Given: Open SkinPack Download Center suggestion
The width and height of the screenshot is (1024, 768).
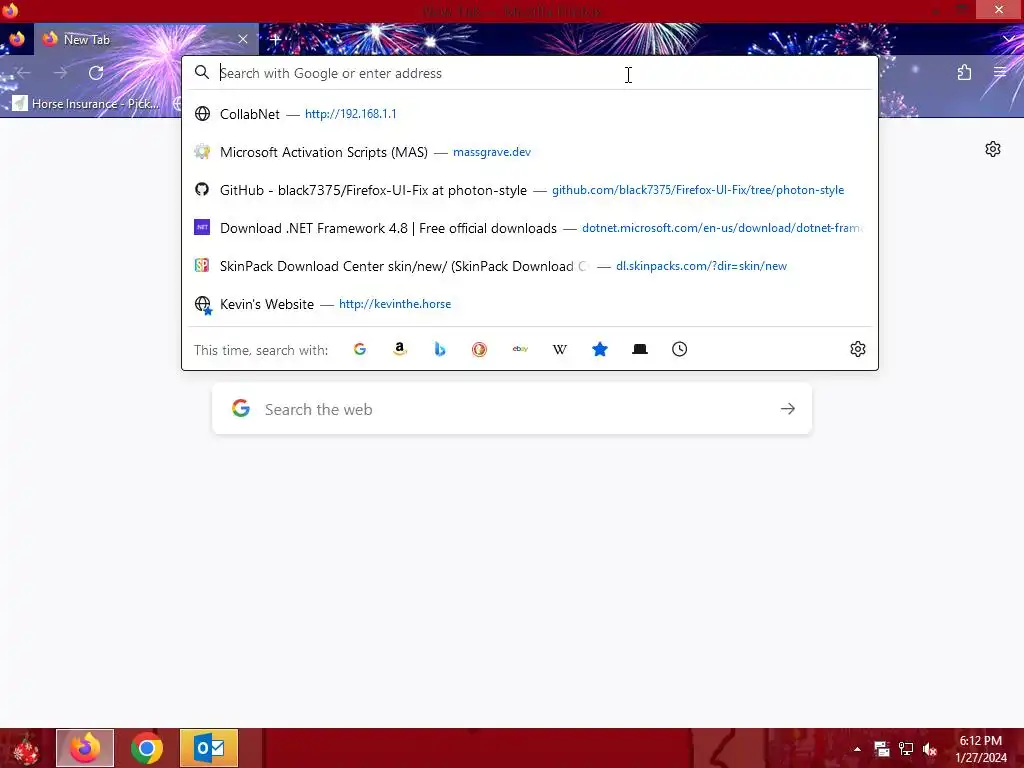Looking at the screenshot, I should (x=530, y=266).
